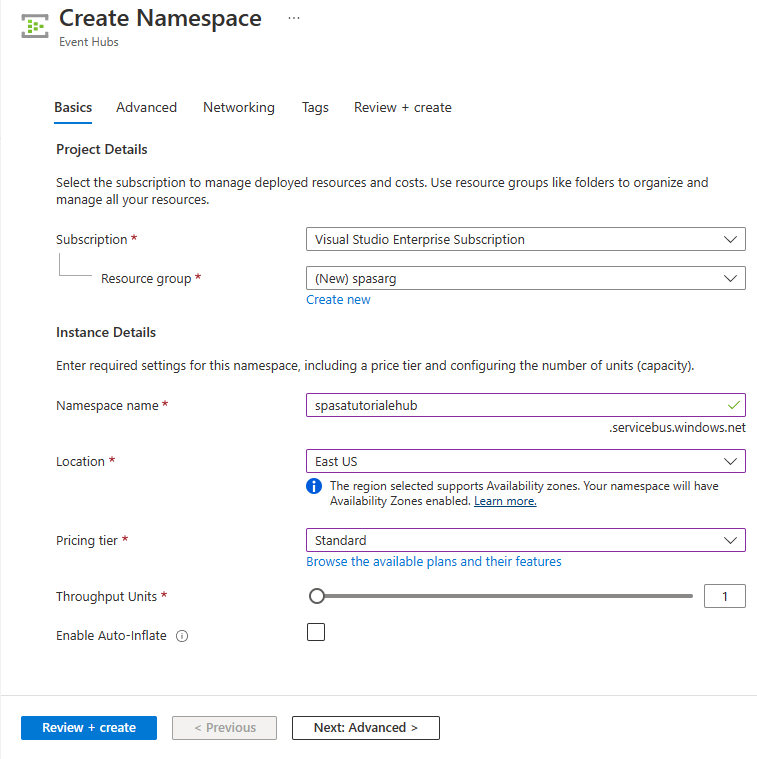The height and width of the screenshot is (759, 757).
Task: Click the Namespace name input field
Action: [x=515, y=405]
